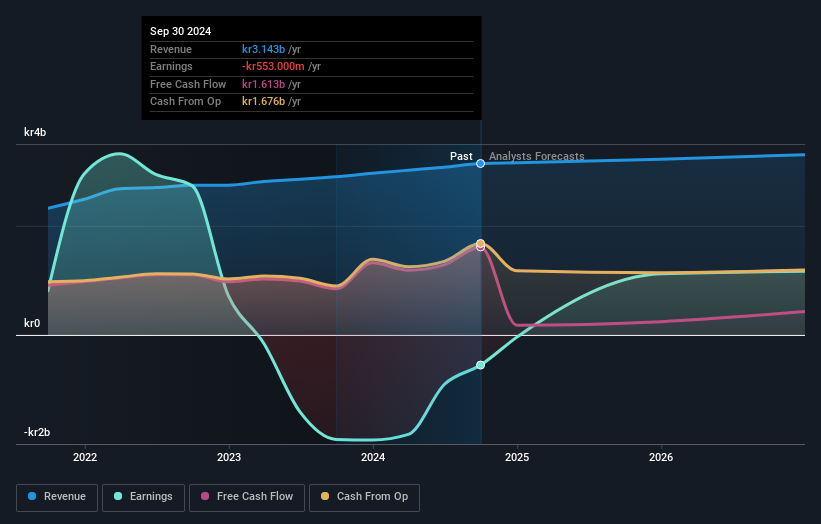Click the kr3.143b revenue value
This screenshot has height=524, width=821.
(263, 49)
